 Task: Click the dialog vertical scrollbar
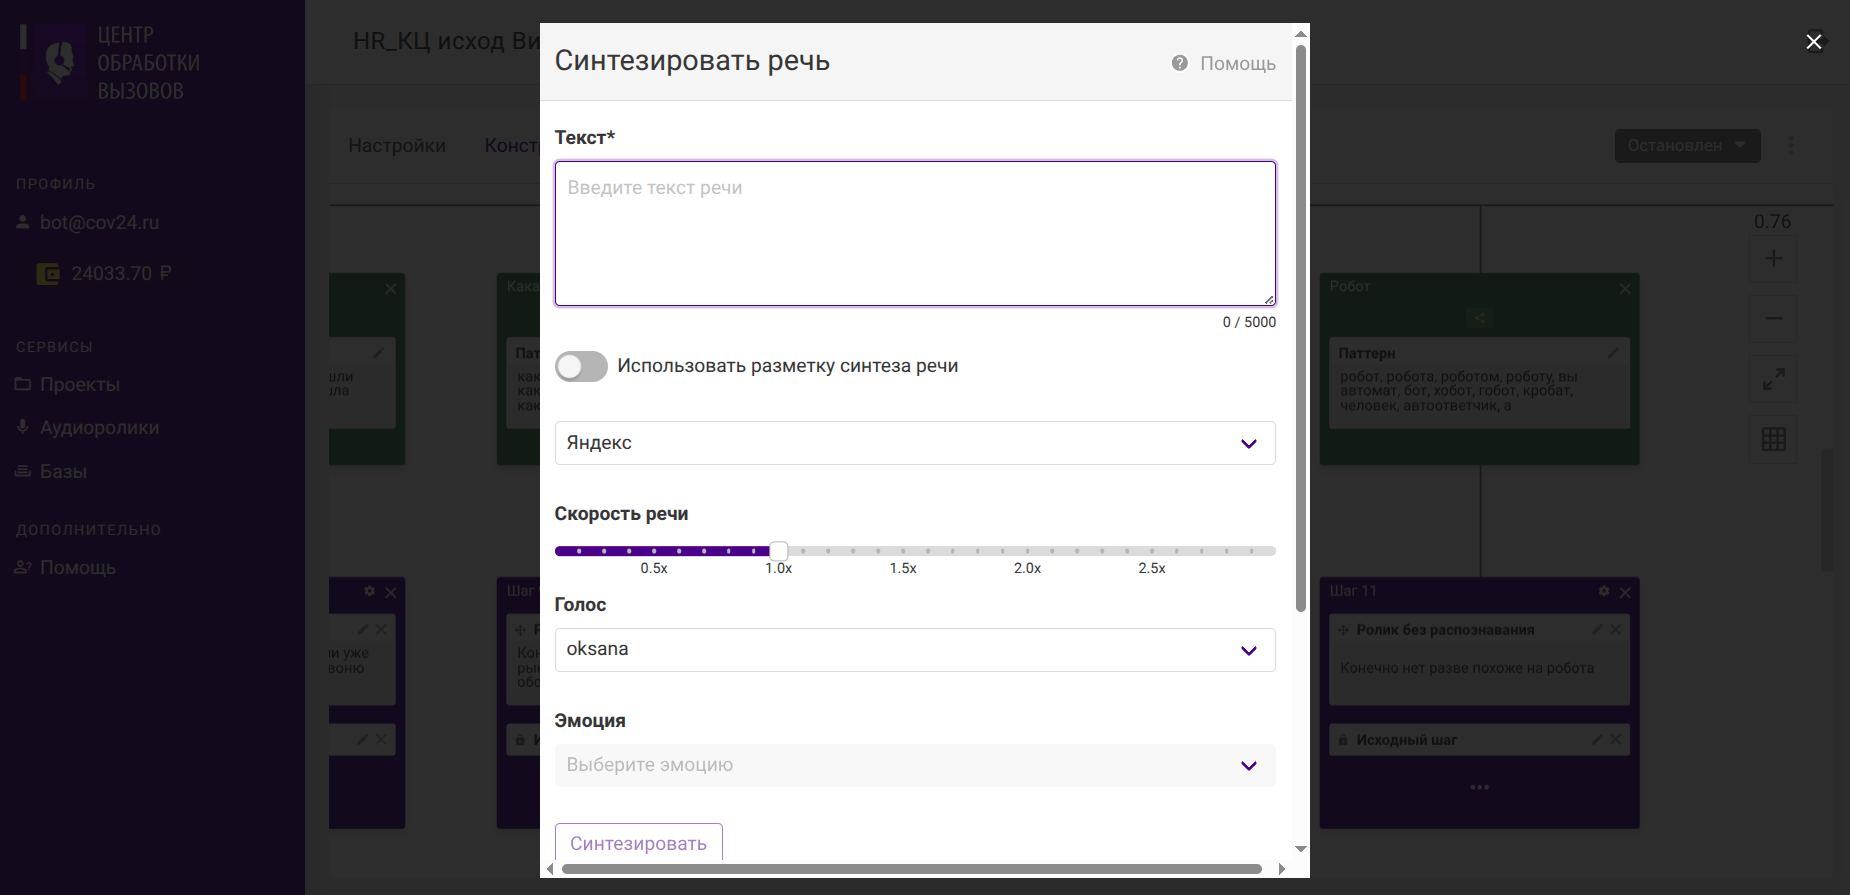click(1301, 328)
